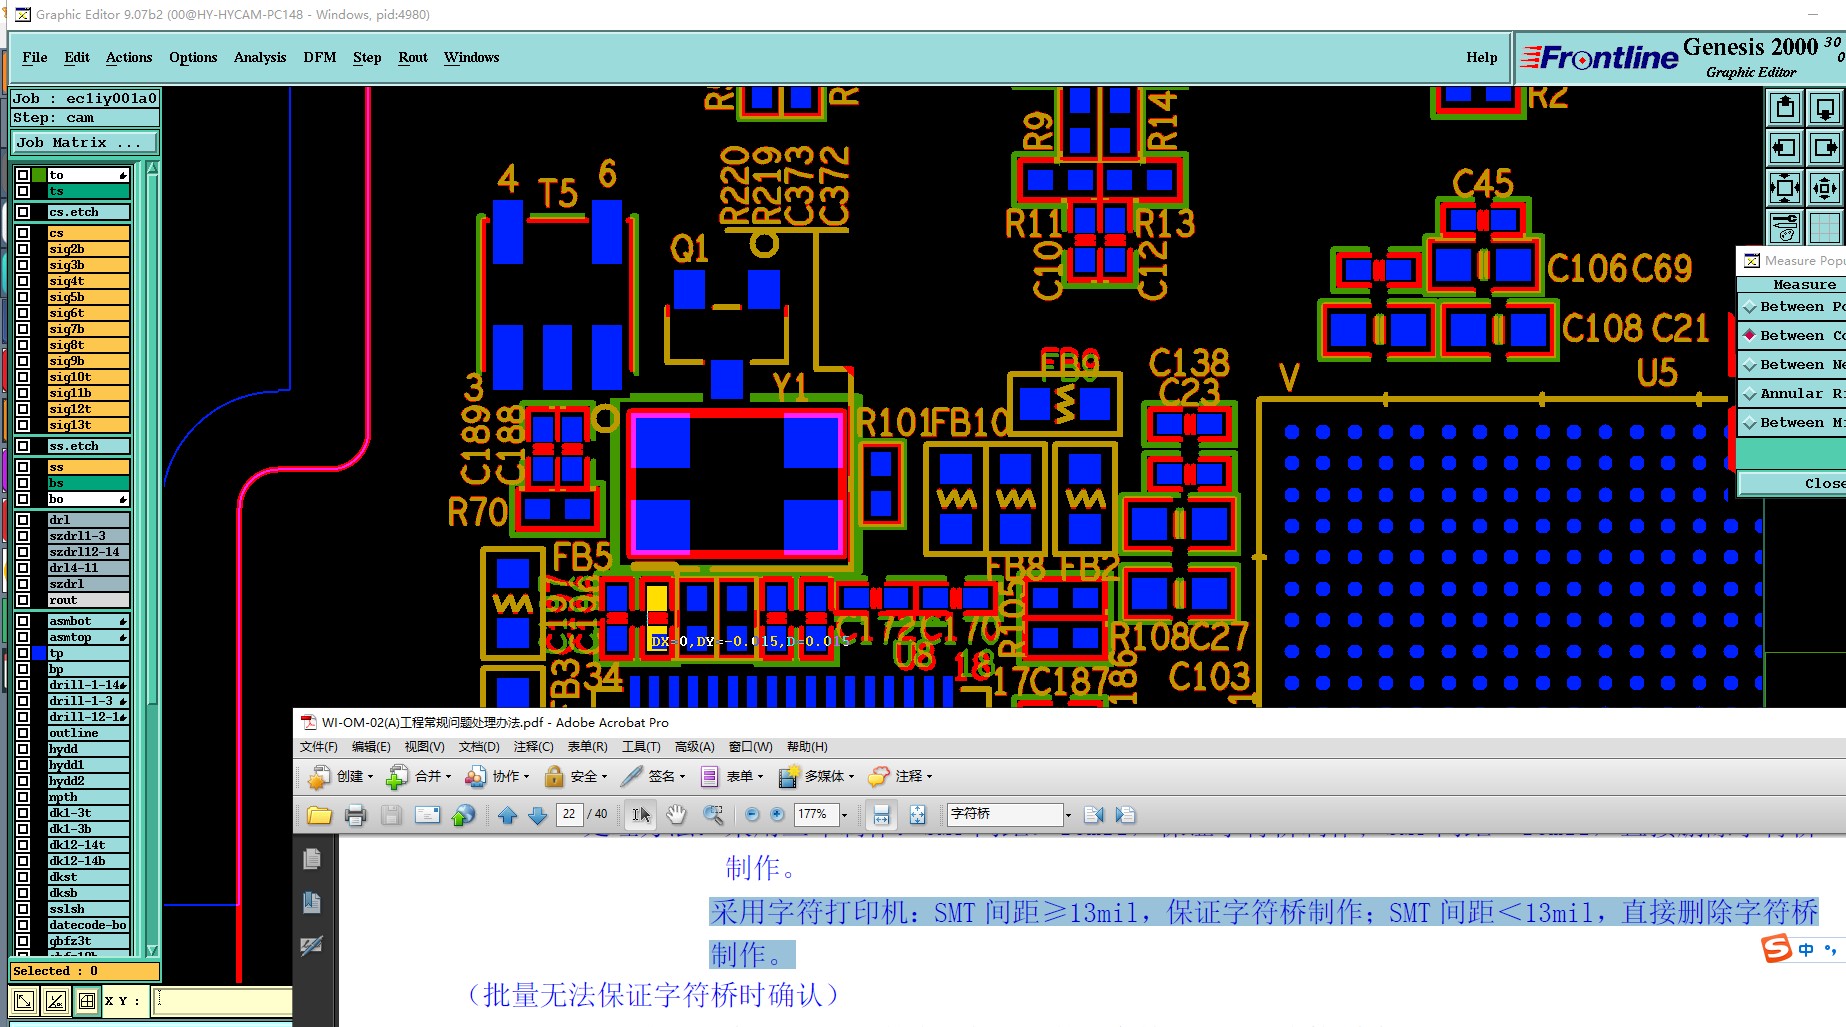Open the DFM menu

pos(320,58)
